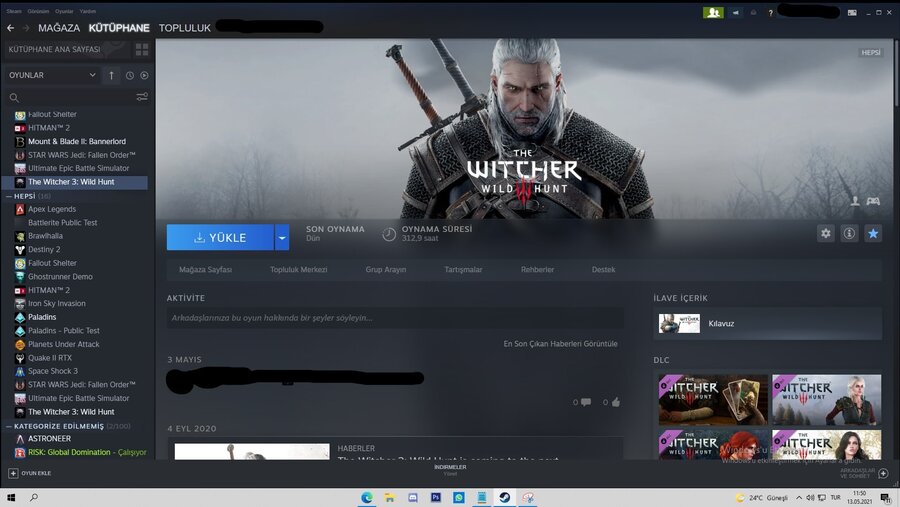Switch to KÜTÜPHANE tab
Image resolution: width=900 pixels, height=507 pixels.
pyautogui.click(x=119, y=28)
